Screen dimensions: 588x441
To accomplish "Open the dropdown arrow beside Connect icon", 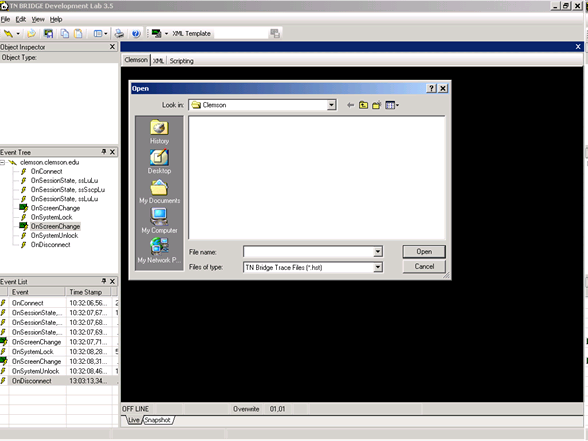I will tap(18, 34).
